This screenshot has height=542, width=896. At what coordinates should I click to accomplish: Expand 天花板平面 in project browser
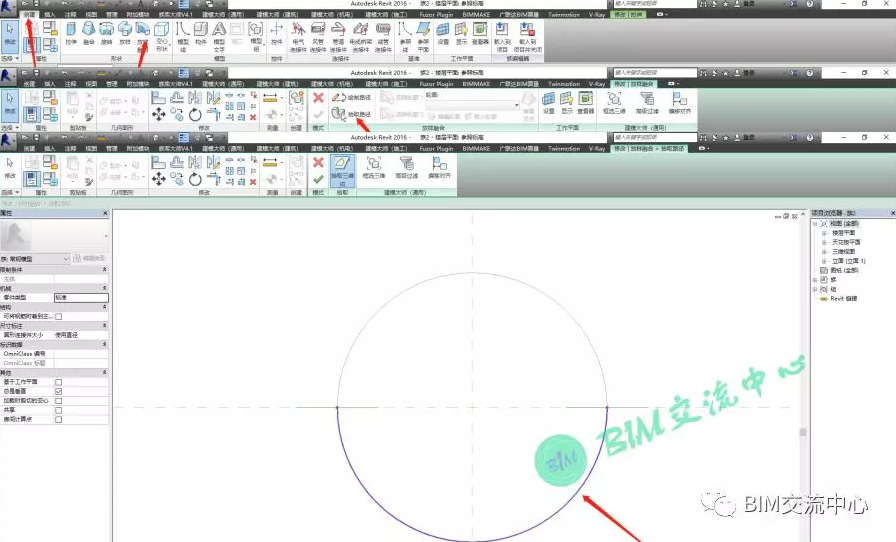824,242
